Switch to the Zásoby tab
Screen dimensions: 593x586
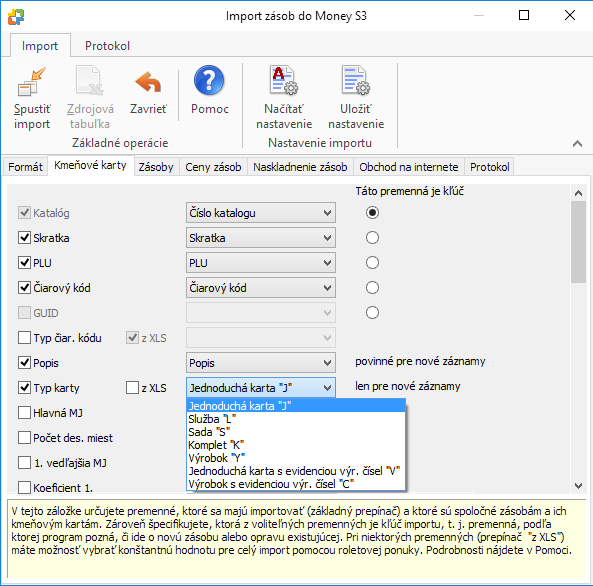[156, 167]
